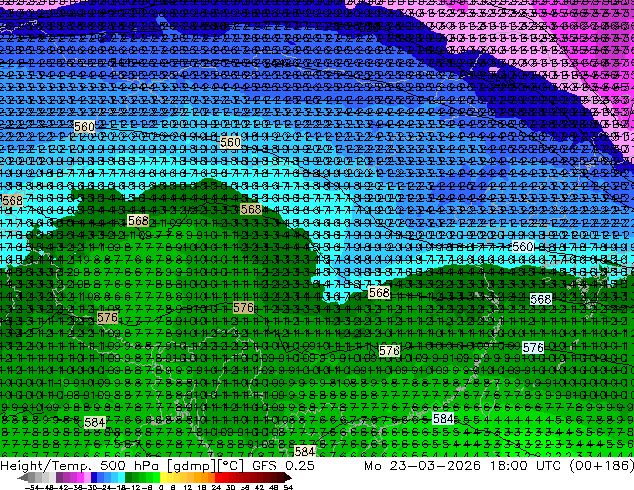Click the white-boxed 560 contour label

[523, 246]
